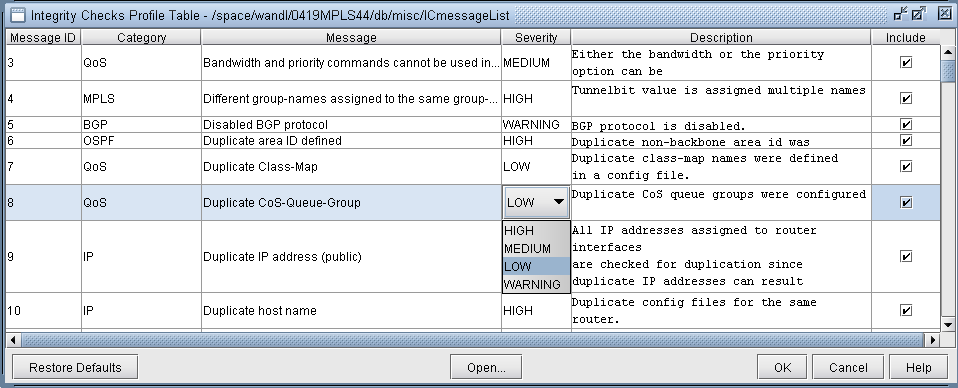Select description 'Duplicate CoS queue groups were configured'

721,202
